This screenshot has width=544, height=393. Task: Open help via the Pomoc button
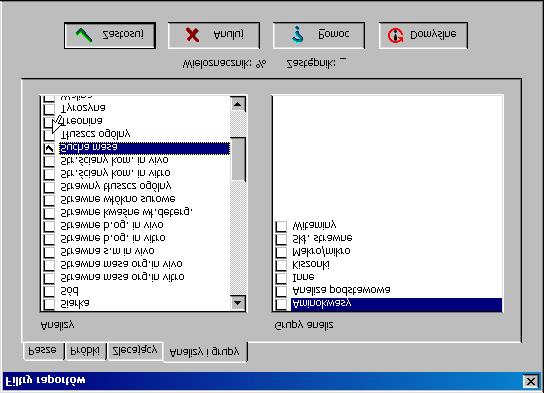pos(319,35)
